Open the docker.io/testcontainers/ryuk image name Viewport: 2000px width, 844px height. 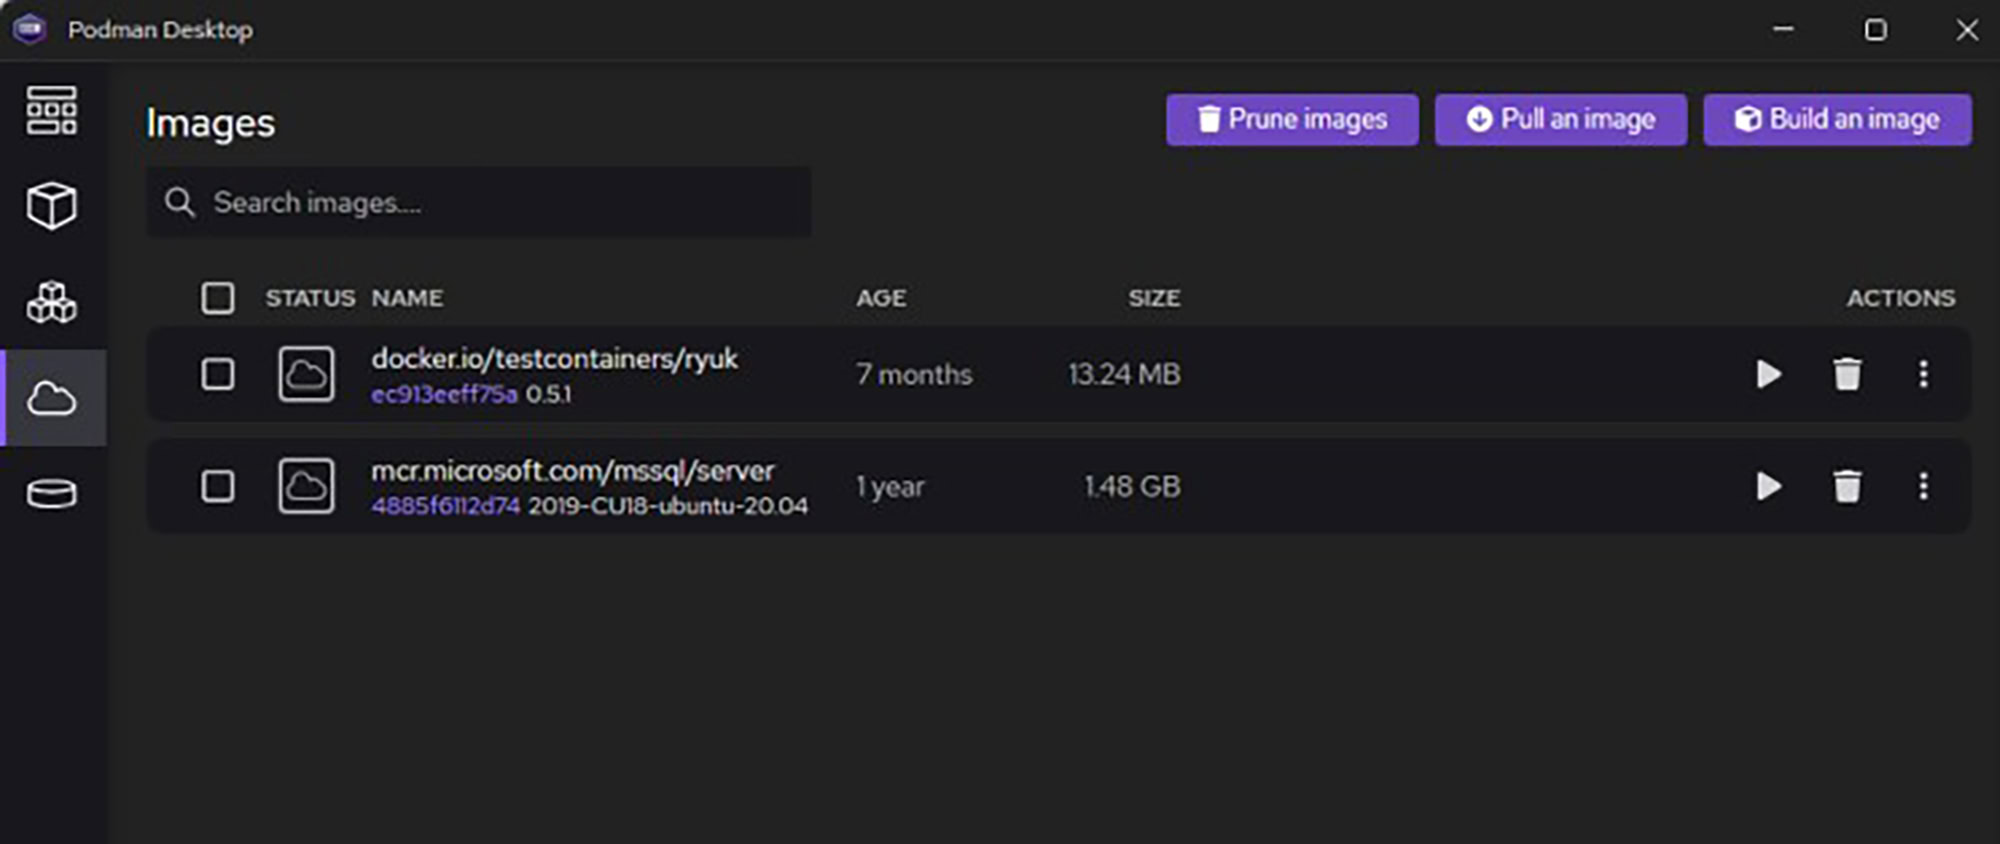pyautogui.click(x=554, y=359)
